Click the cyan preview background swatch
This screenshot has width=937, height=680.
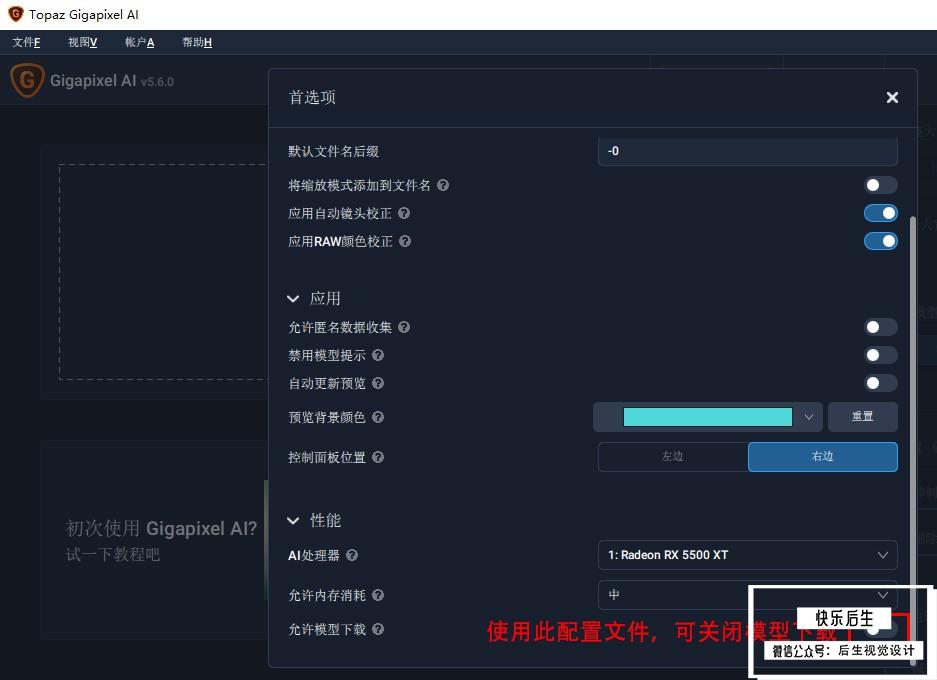coord(708,417)
